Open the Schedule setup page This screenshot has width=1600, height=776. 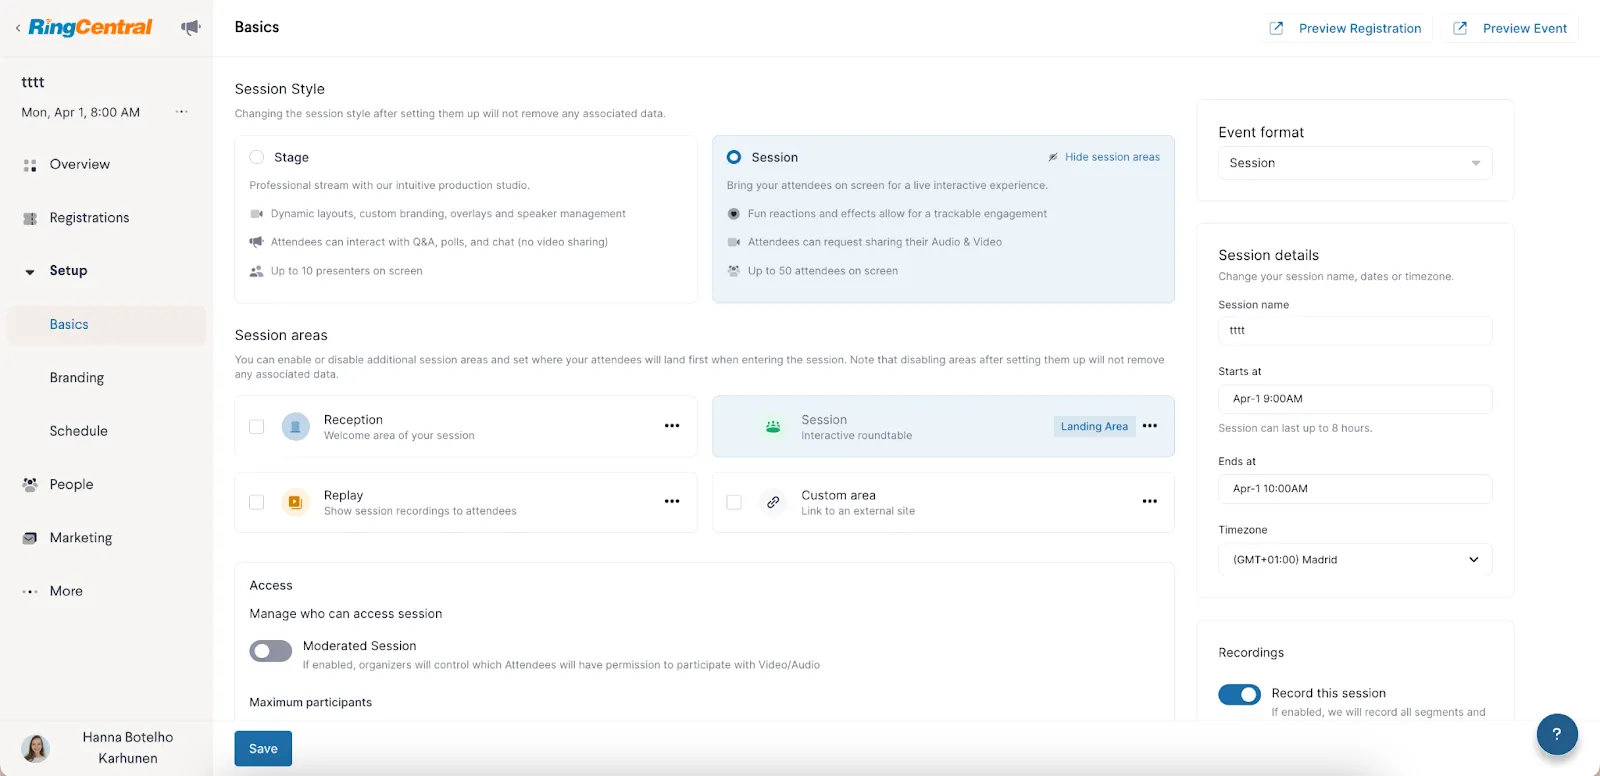[x=79, y=431]
